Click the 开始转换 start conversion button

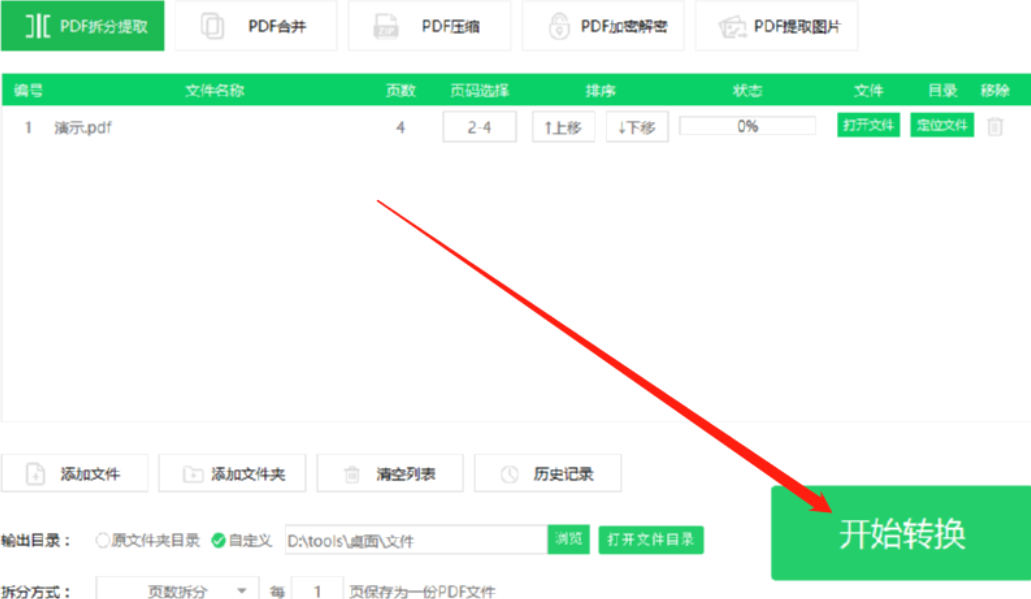(x=901, y=533)
